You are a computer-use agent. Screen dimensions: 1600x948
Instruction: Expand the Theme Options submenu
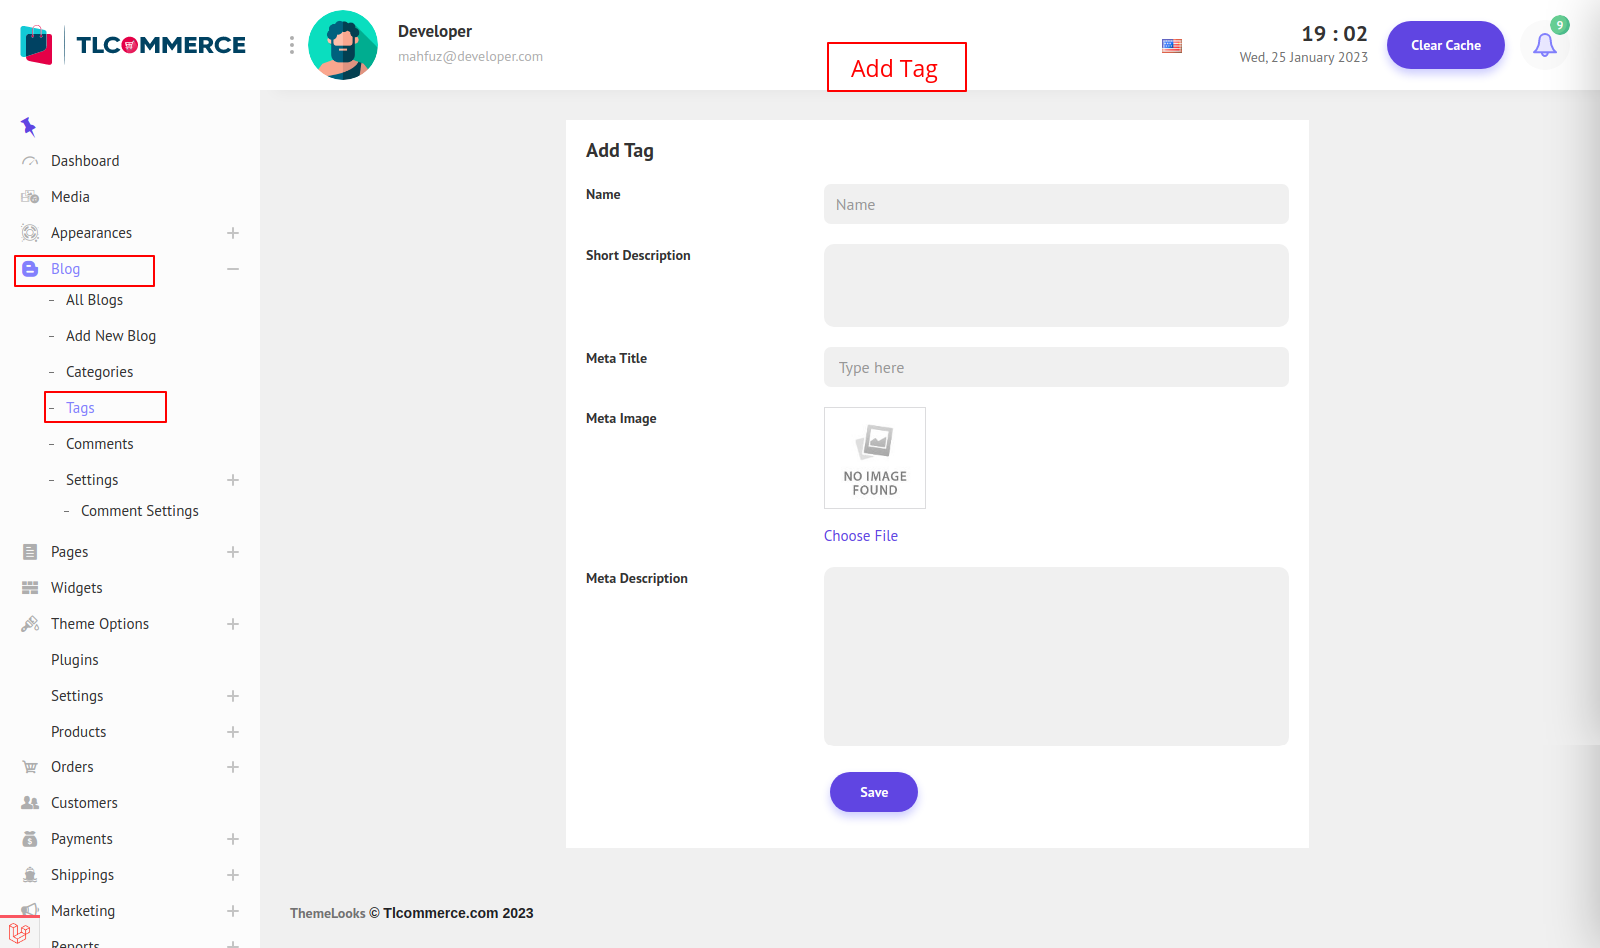233,624
